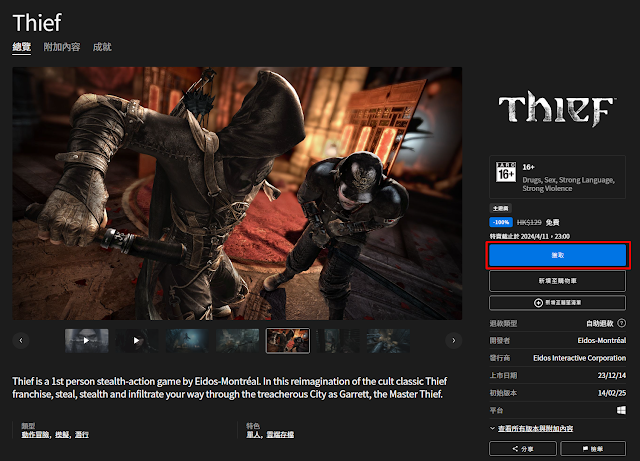Screen dimensions: 640x461
Task: Play first trailer video thumbnail
Action: point(87,341)
